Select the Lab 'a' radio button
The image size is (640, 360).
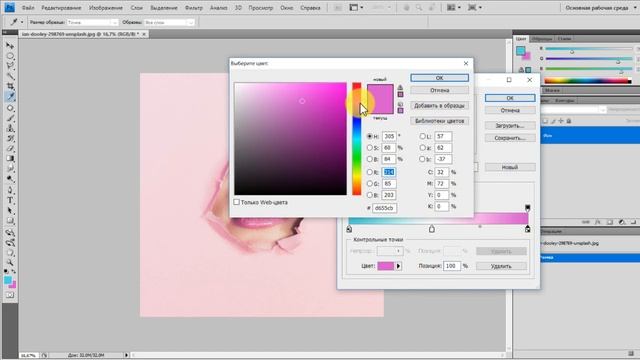click(422, 148)
